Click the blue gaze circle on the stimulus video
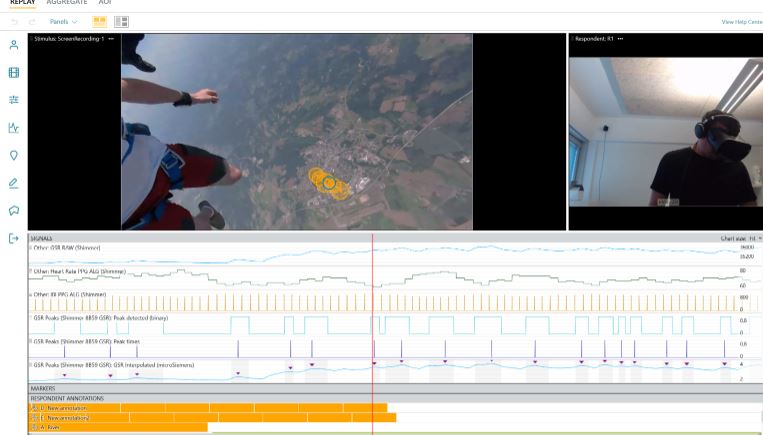Image resolution: width=763 pixels, height=435 pixels. pyautogui.click(x=329, y=183)
